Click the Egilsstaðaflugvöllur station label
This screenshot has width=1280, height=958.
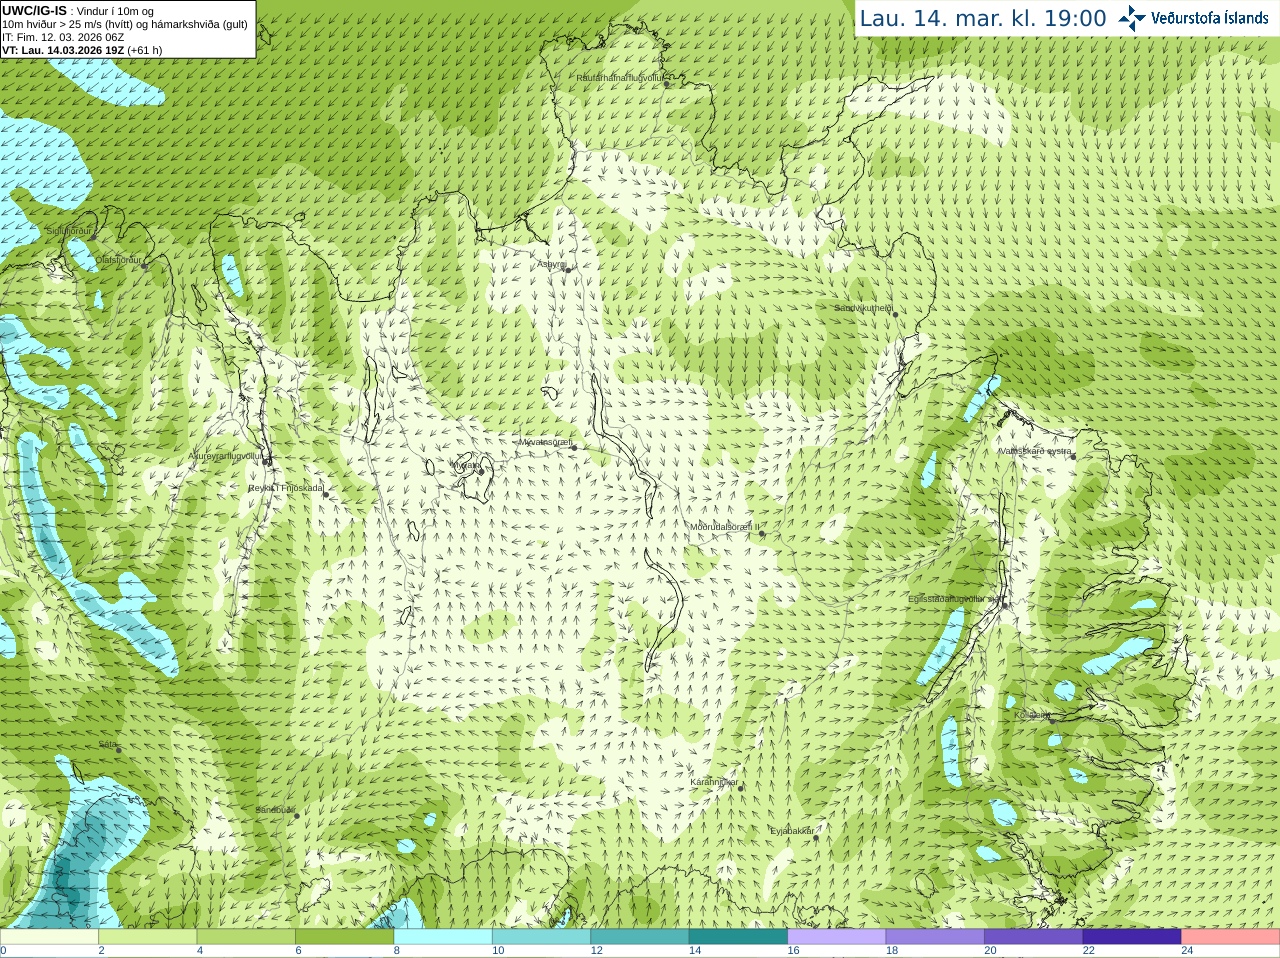[x=955, y=599]
